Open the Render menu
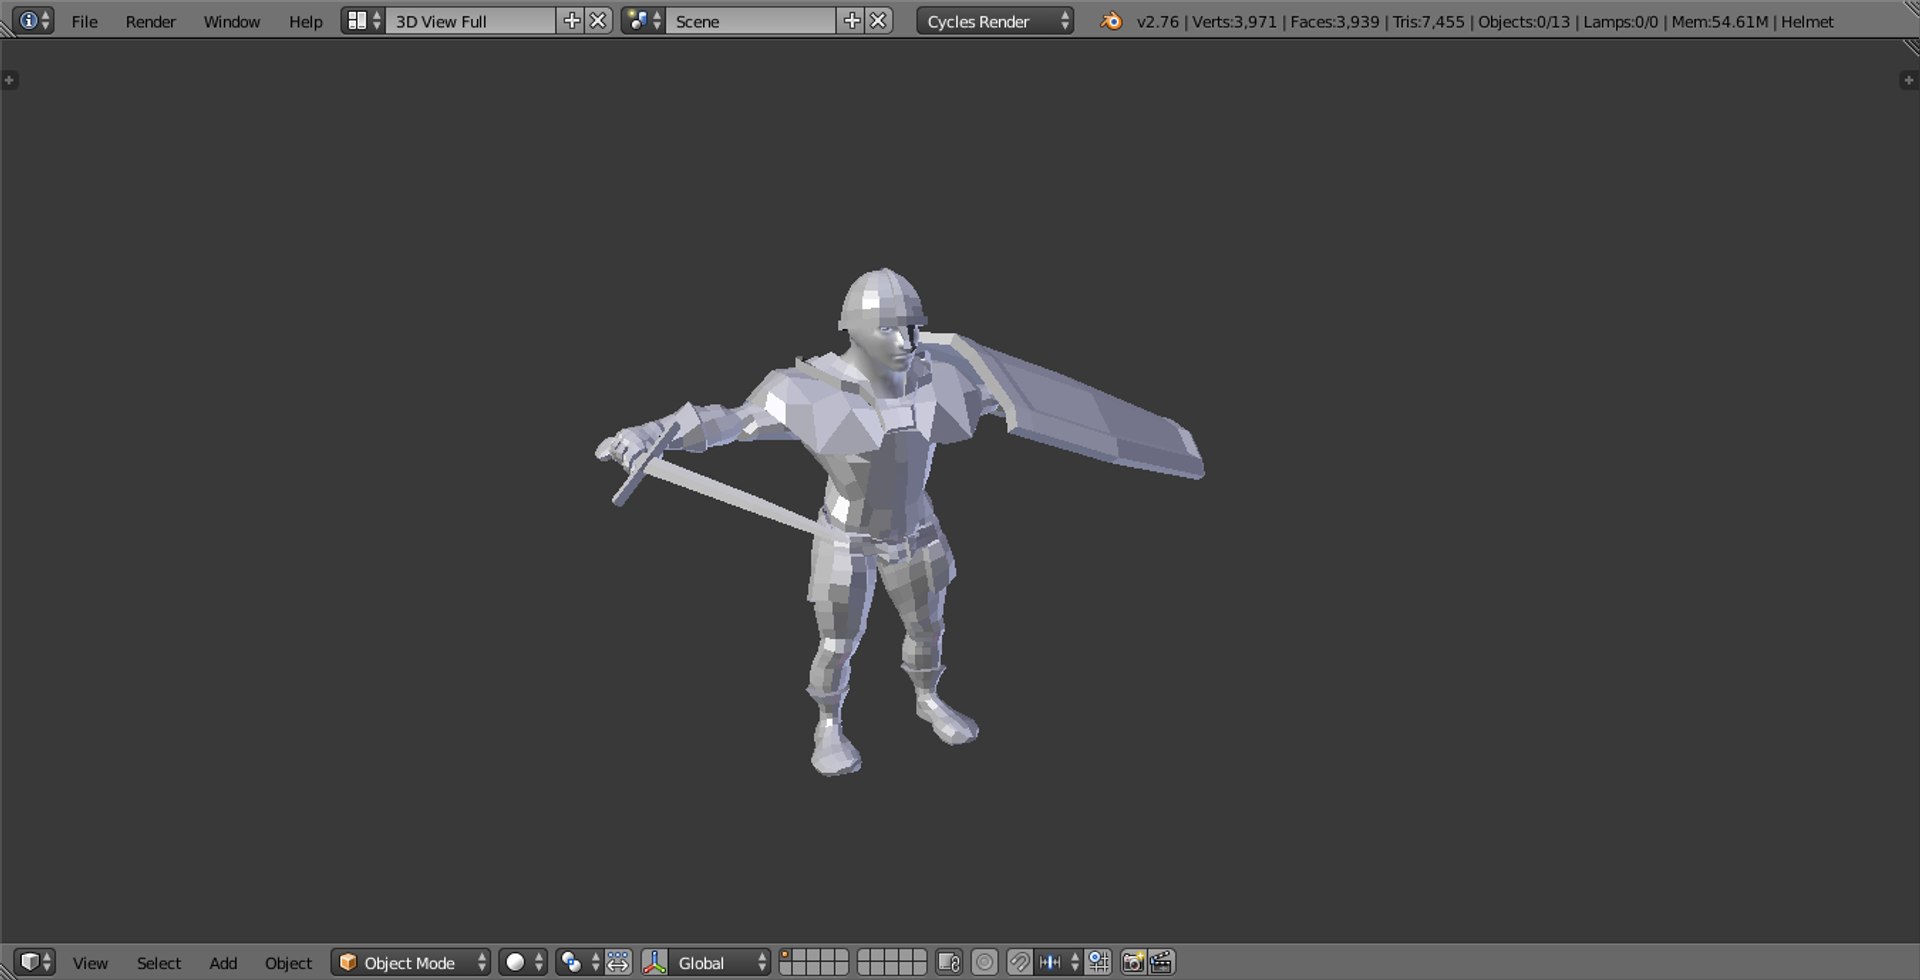Screen dimensions: 1920x980 click(x=151, y=21)
